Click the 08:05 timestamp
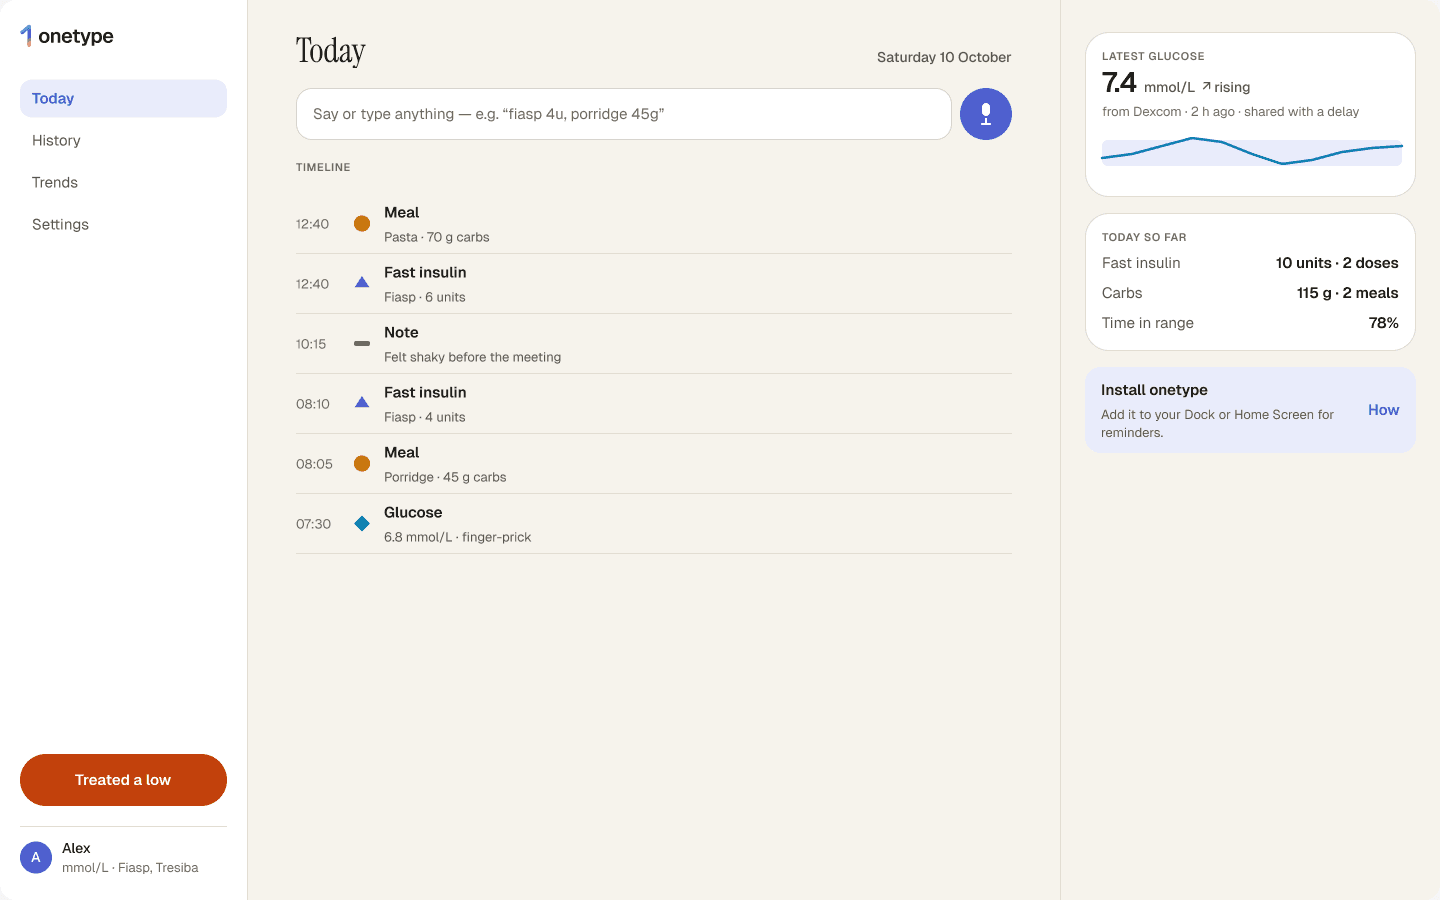 (314, 464)
